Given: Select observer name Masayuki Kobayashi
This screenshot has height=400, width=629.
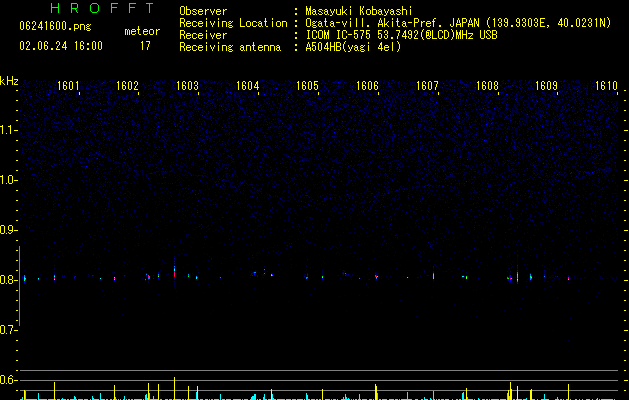Looking at the screenshot, I should pyautogui.click(x=359, y=11).
